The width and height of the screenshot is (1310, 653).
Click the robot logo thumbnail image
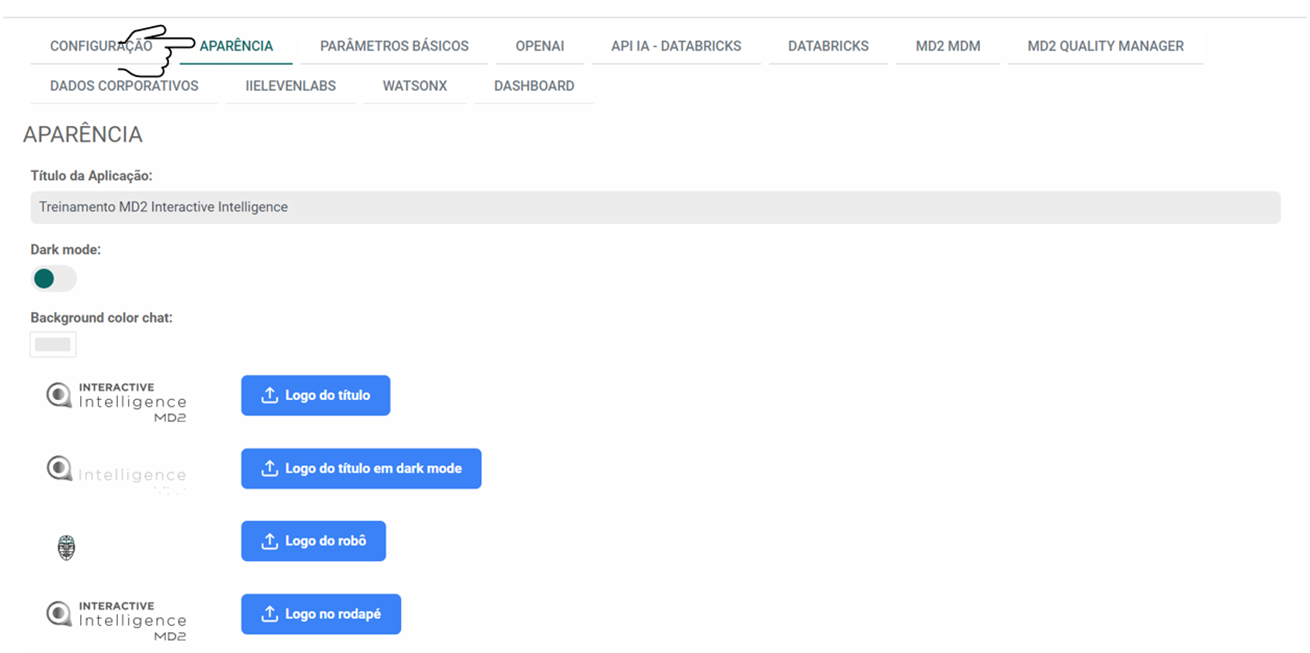click(x=66, y=547)
